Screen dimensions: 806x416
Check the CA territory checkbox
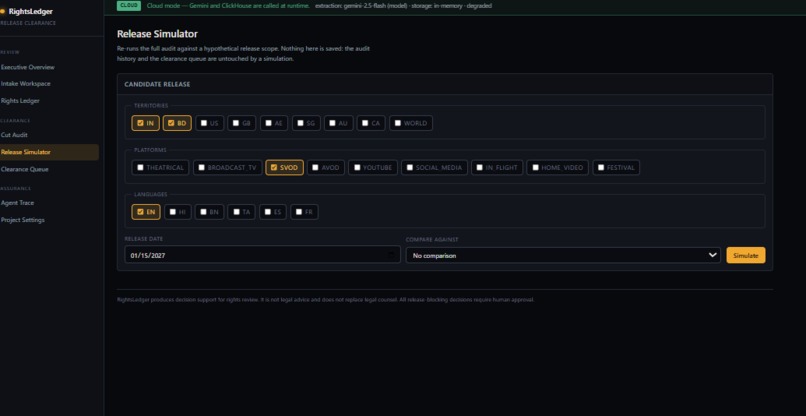365,123
